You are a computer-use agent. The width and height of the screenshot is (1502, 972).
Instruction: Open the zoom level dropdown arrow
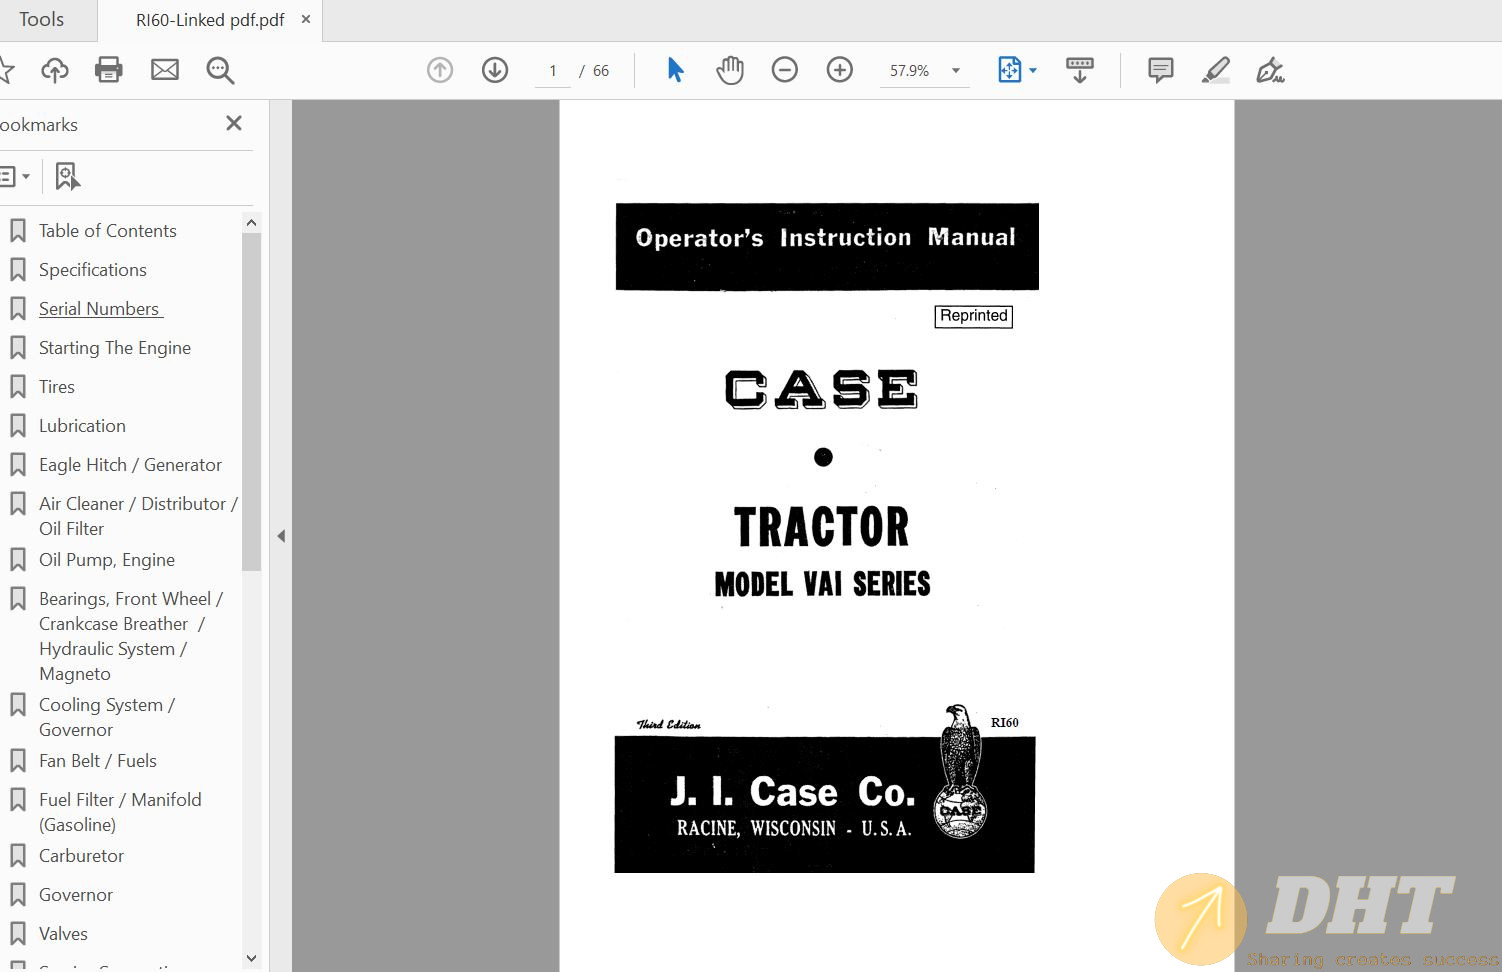(x=956, y=71)
